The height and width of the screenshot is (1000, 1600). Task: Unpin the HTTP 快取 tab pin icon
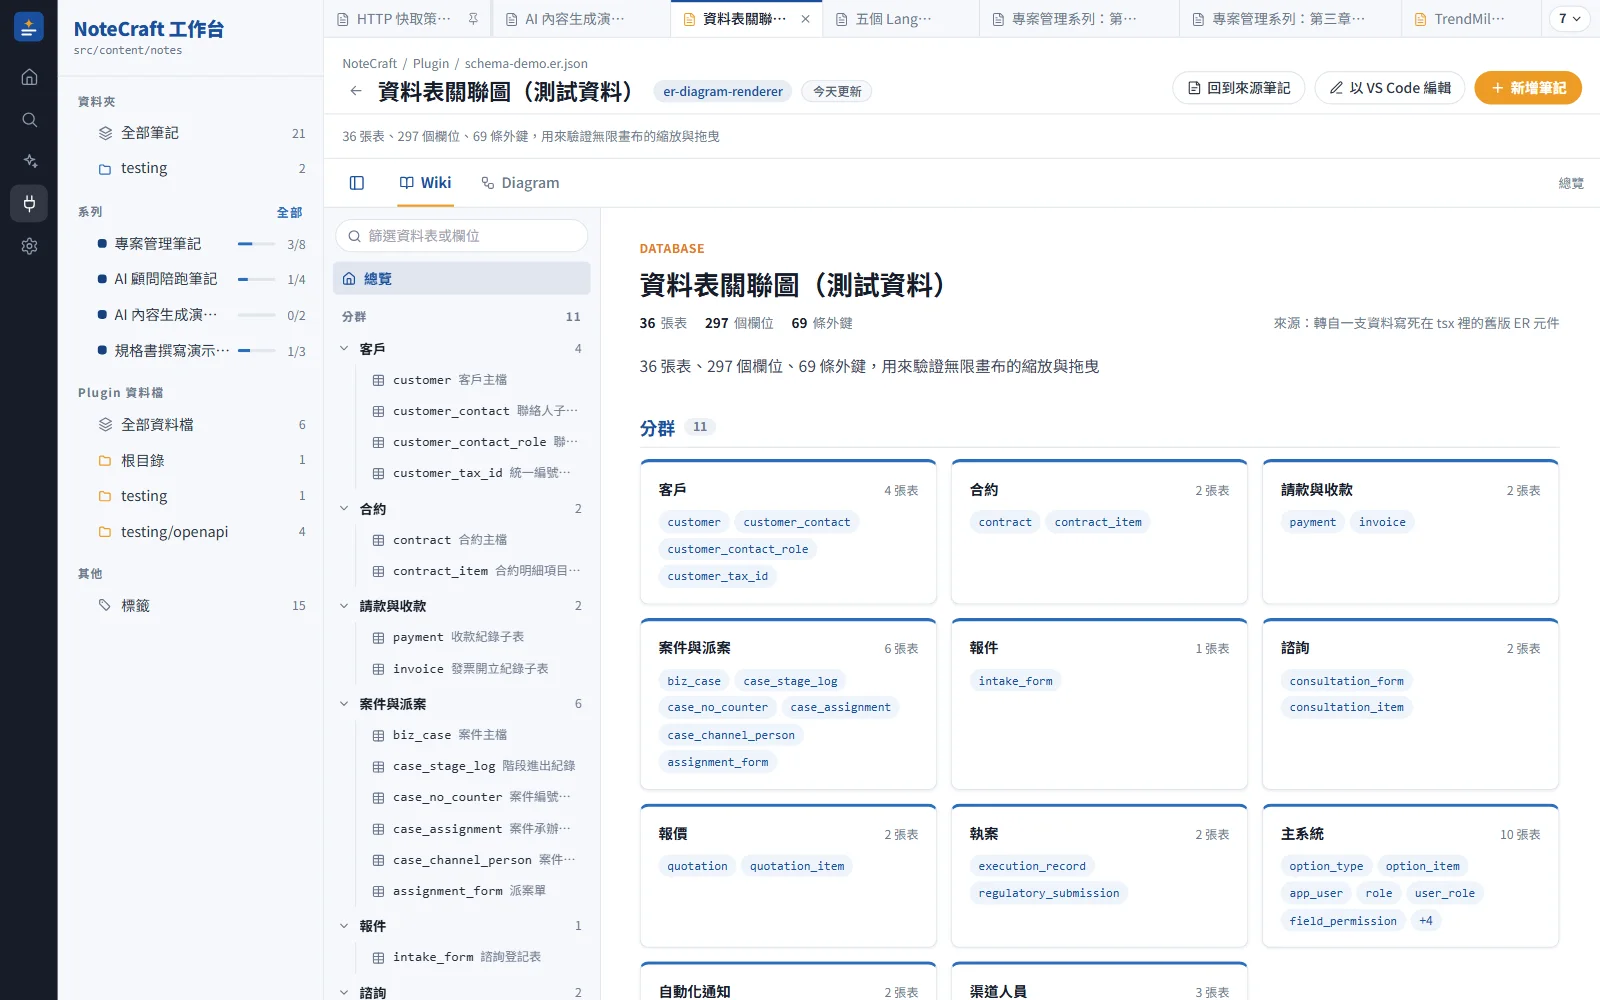(473, 19)
